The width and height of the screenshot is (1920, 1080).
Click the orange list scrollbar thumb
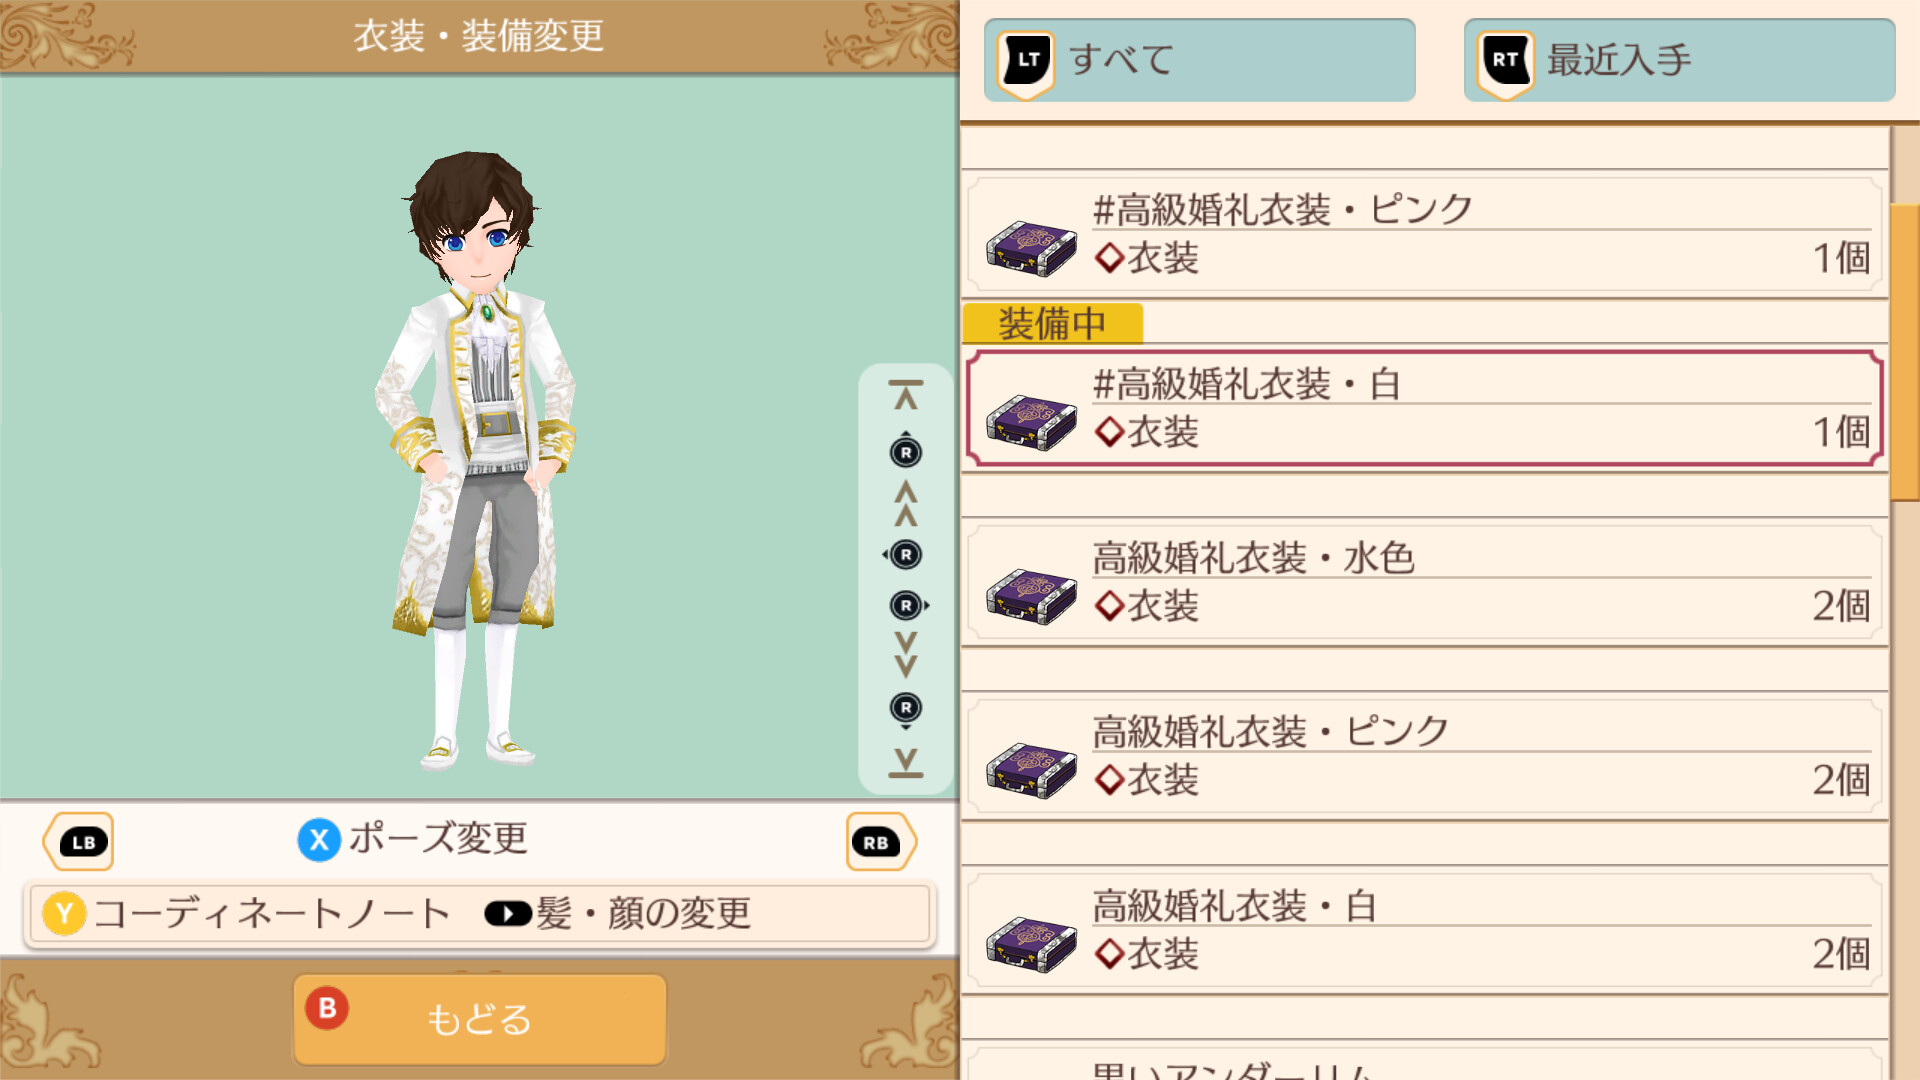(x=1905, y=352)
